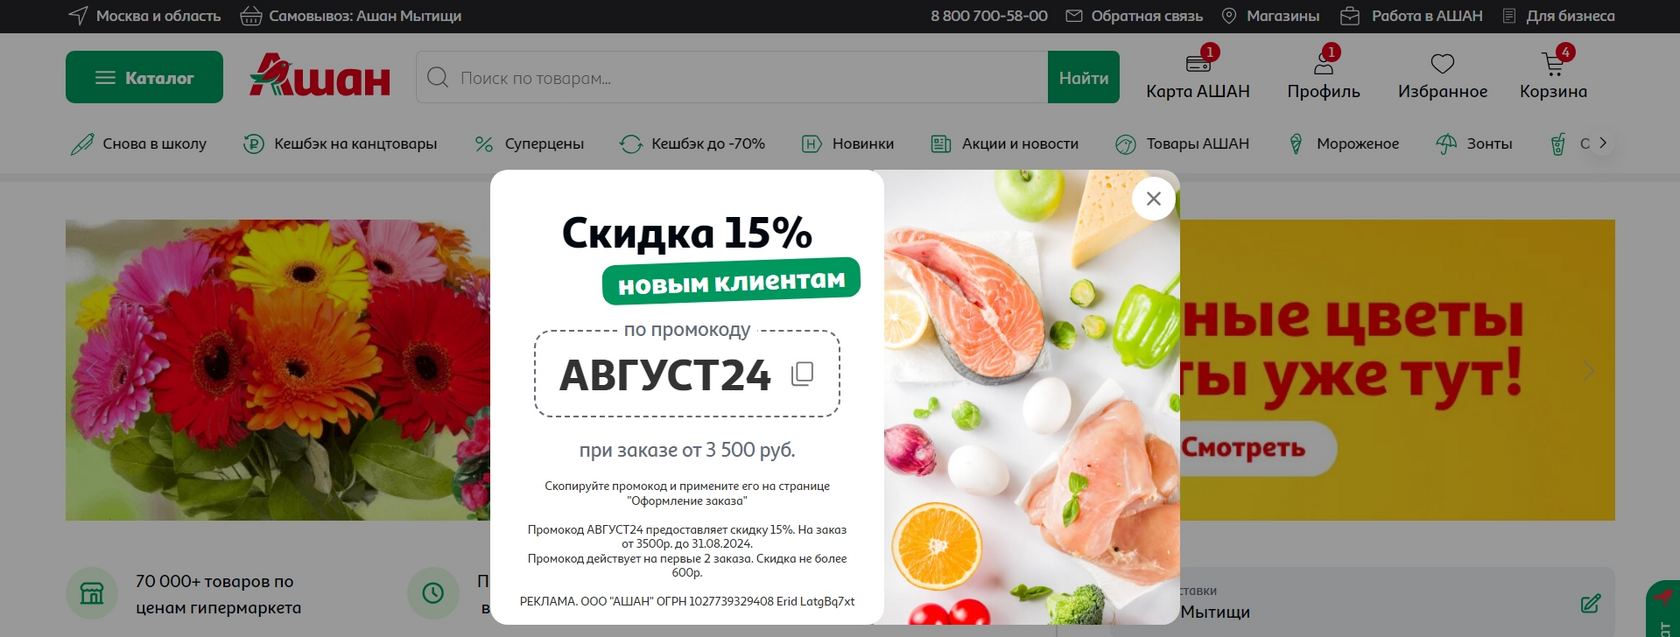Close the discount popup
This screenshot has height=637, width=1680.
1153,199
